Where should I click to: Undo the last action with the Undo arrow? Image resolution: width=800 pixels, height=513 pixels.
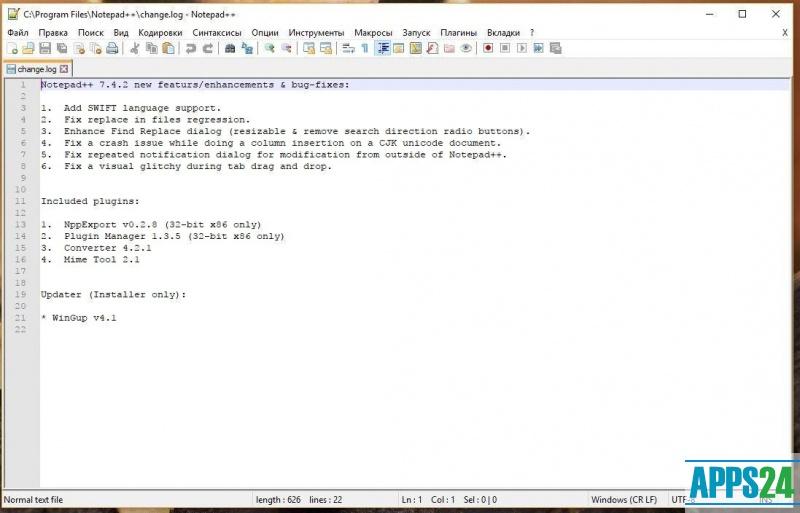point(191,48)
